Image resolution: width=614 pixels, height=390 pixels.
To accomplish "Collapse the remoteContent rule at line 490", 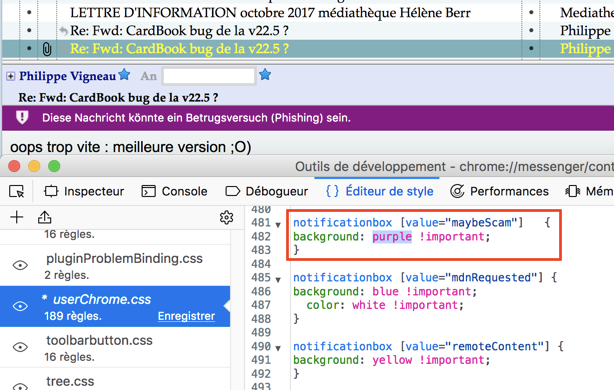I will (278, 348).
